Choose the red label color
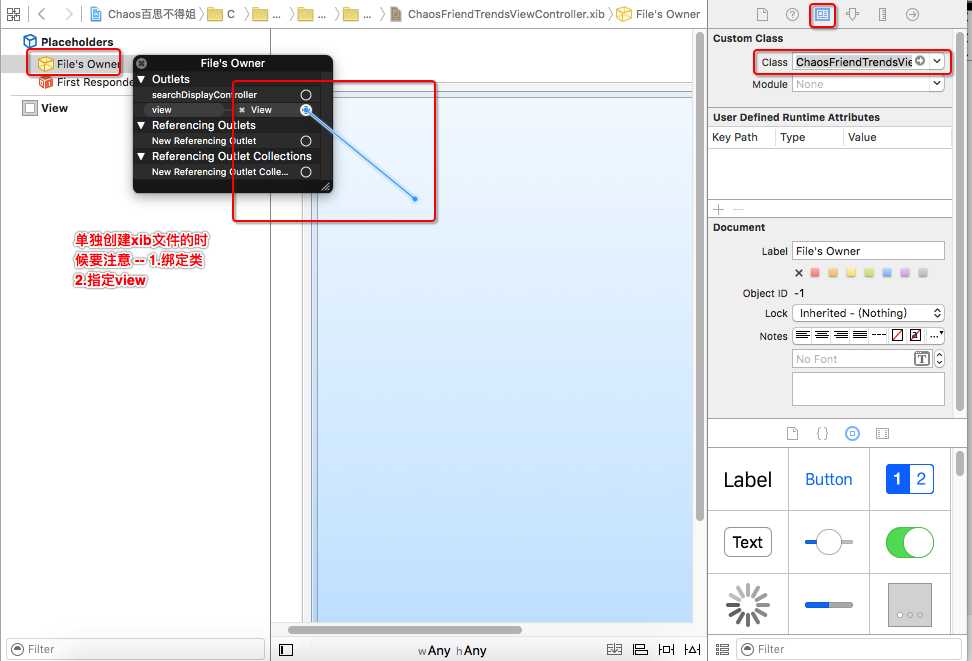 [815, 273]
